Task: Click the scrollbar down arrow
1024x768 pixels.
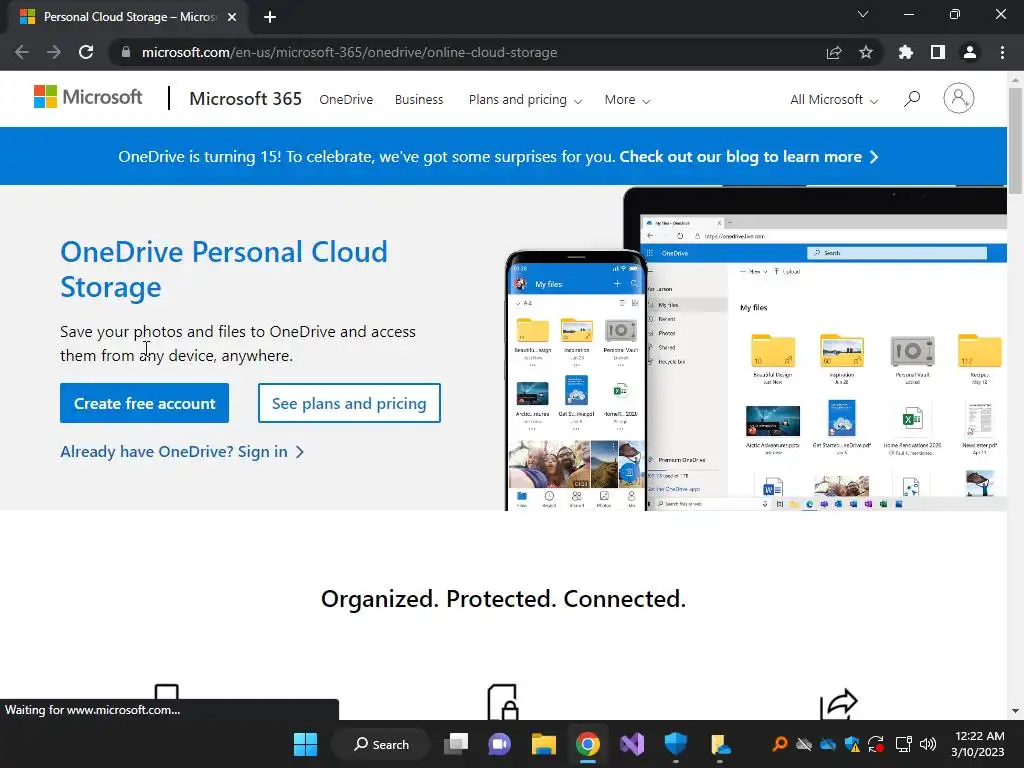Action: pos(1015,711)
